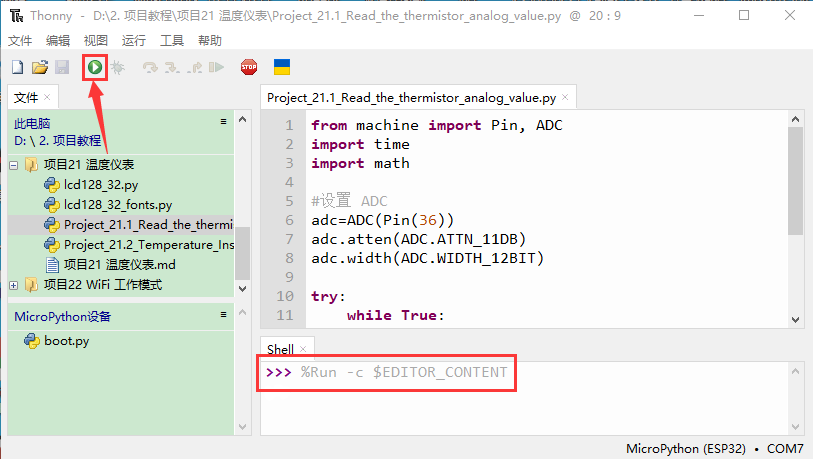
Task: Close the 文件 panel tab
Action: click(x=47, y=97)
